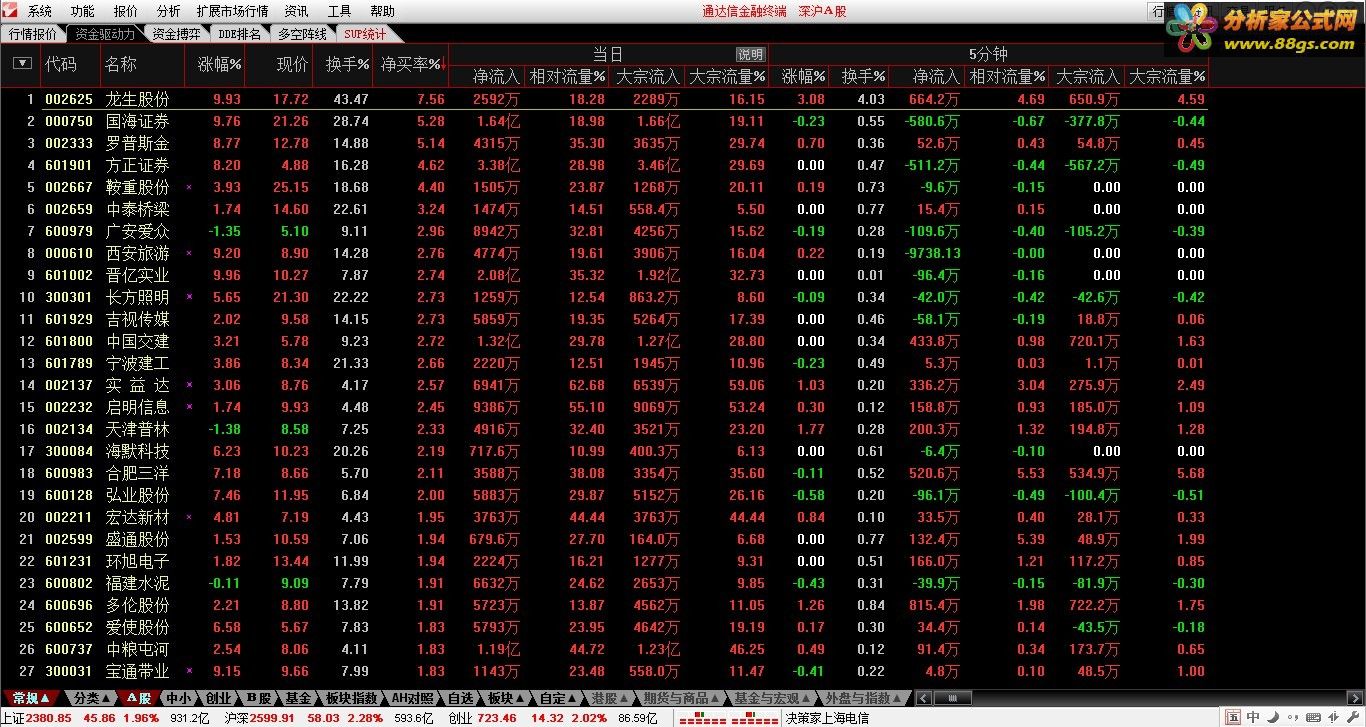Click the × marker next to 长方照明

click(188, 298)
